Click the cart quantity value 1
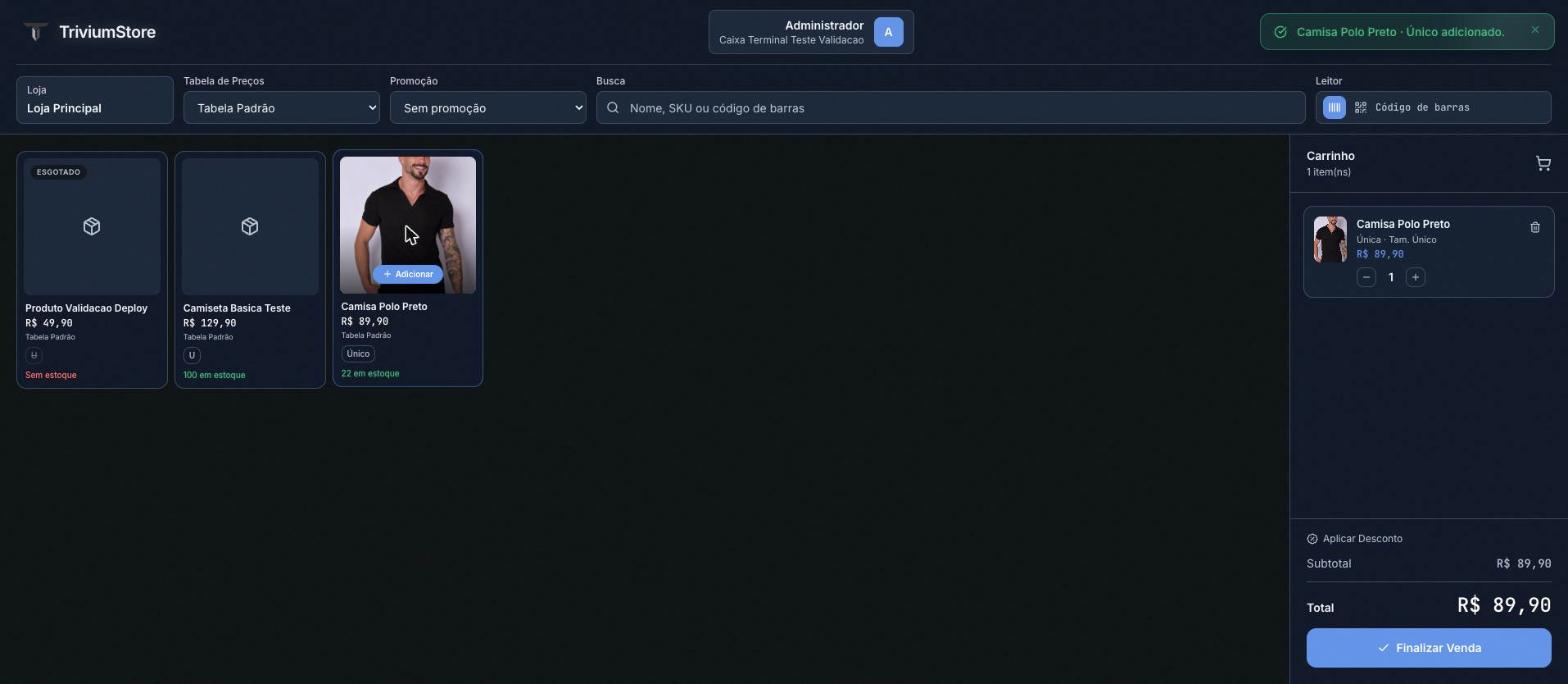Image resolution: width=1568 pixels, height=684 pixels. (x=1391, y=277)
